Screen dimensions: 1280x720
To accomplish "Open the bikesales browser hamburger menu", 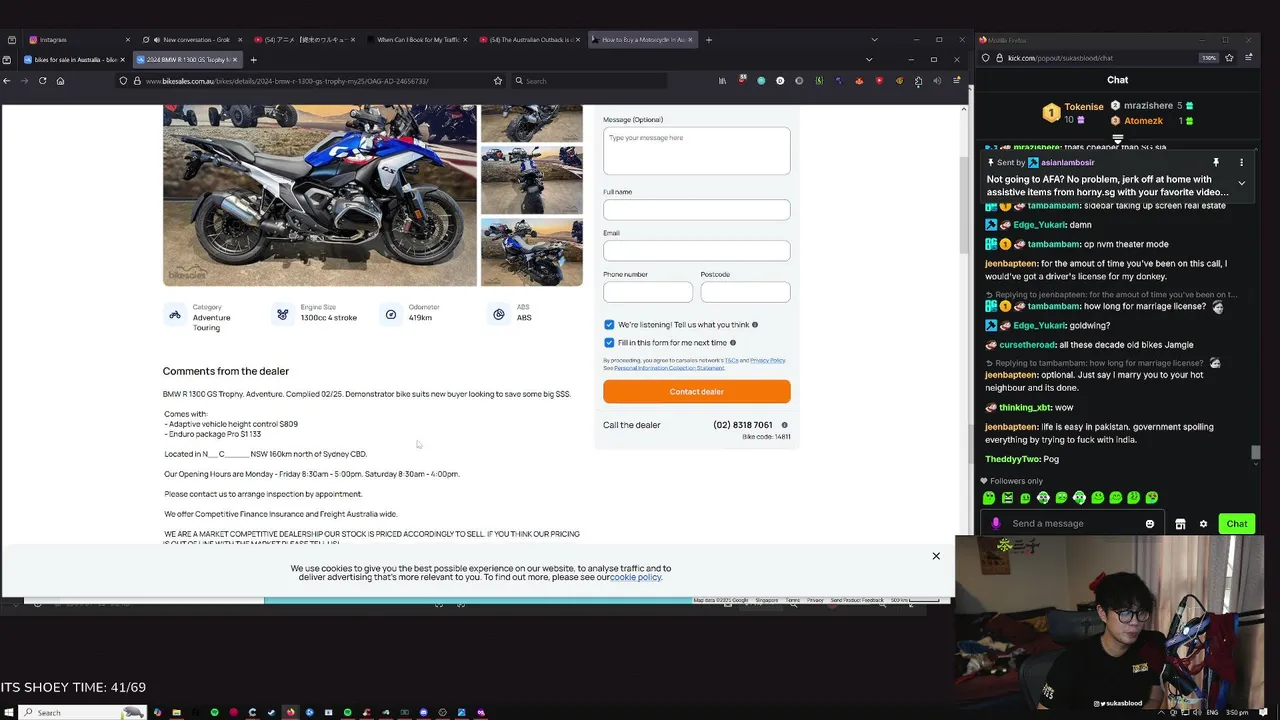I will click(x=956, y=81).
